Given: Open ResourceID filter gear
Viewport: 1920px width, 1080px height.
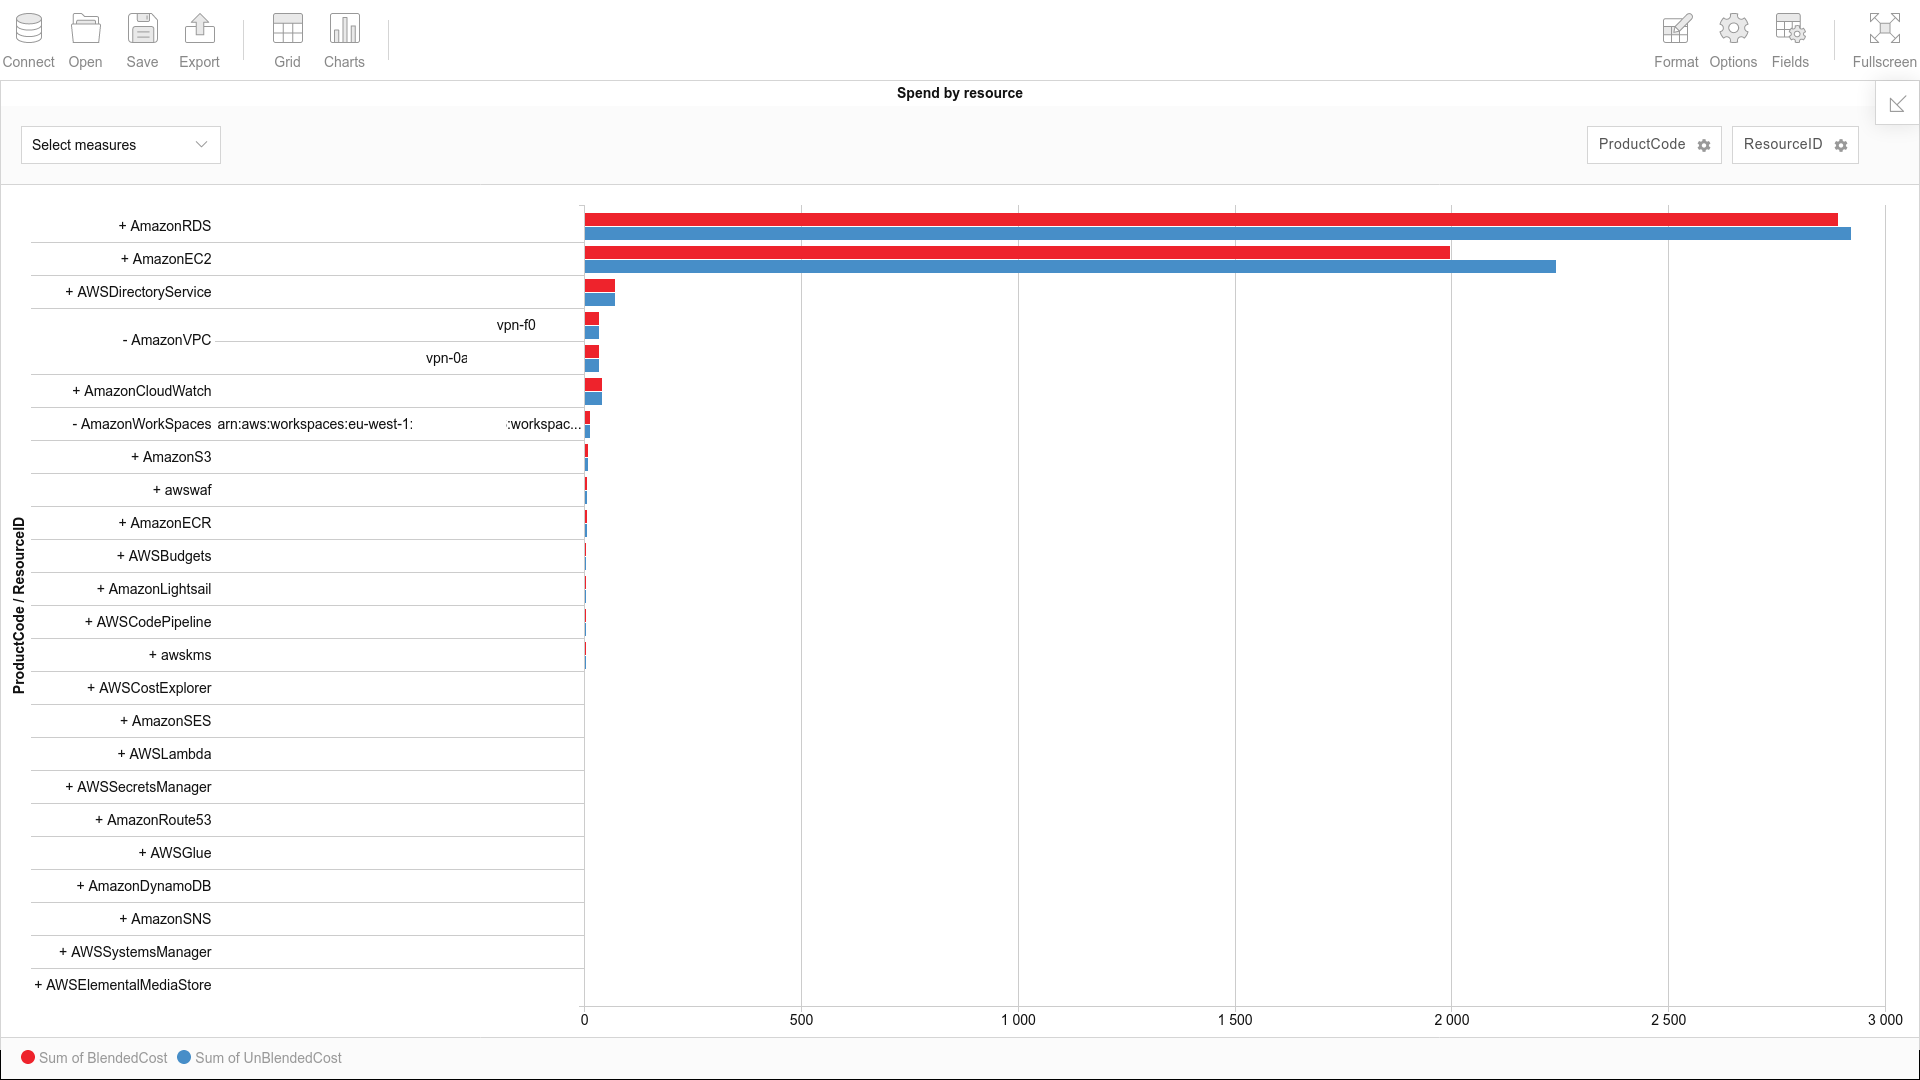Looking at the screenshot, I should pos(1841,146).
